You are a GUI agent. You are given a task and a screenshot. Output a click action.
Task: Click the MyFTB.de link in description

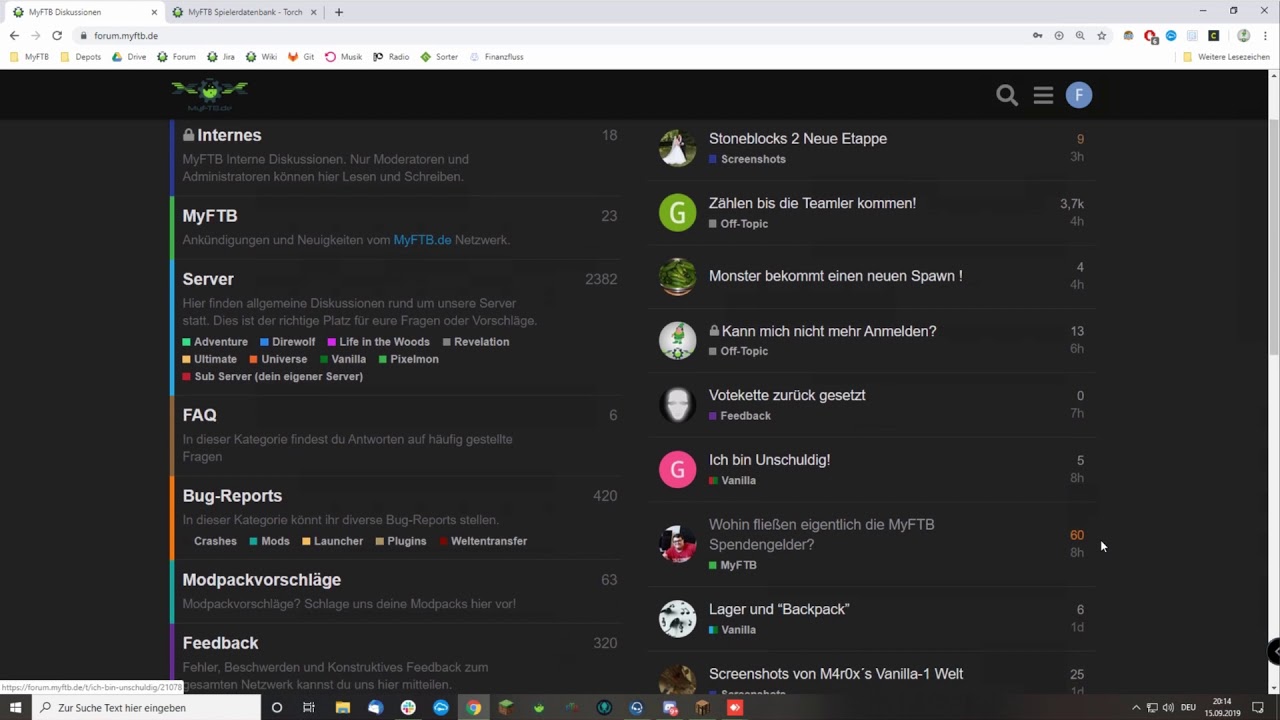coord(422,240)
